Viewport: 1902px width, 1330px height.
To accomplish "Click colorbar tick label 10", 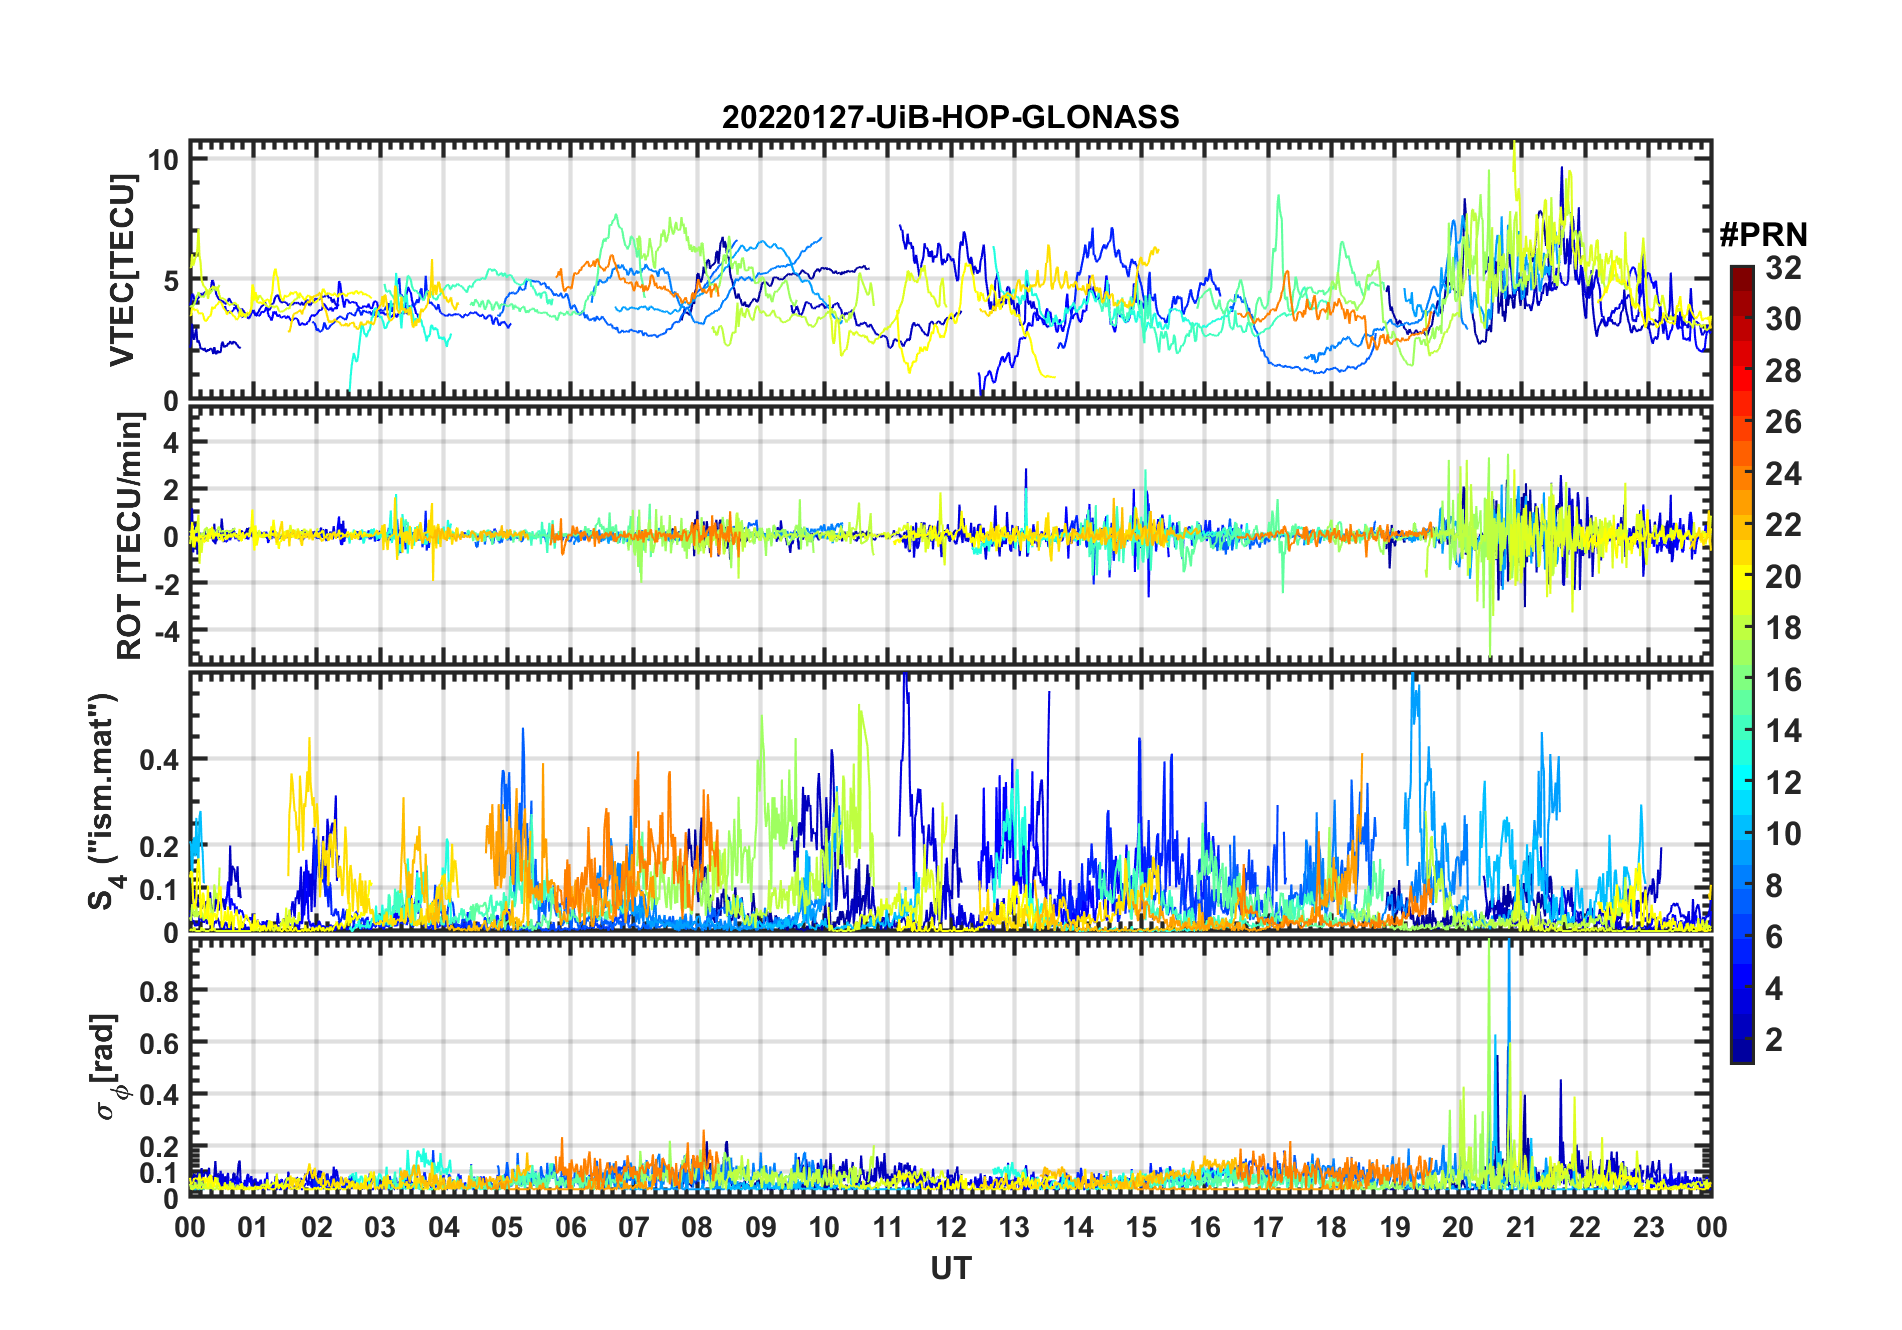I will pyautogui.click(x=1783, y=834).
